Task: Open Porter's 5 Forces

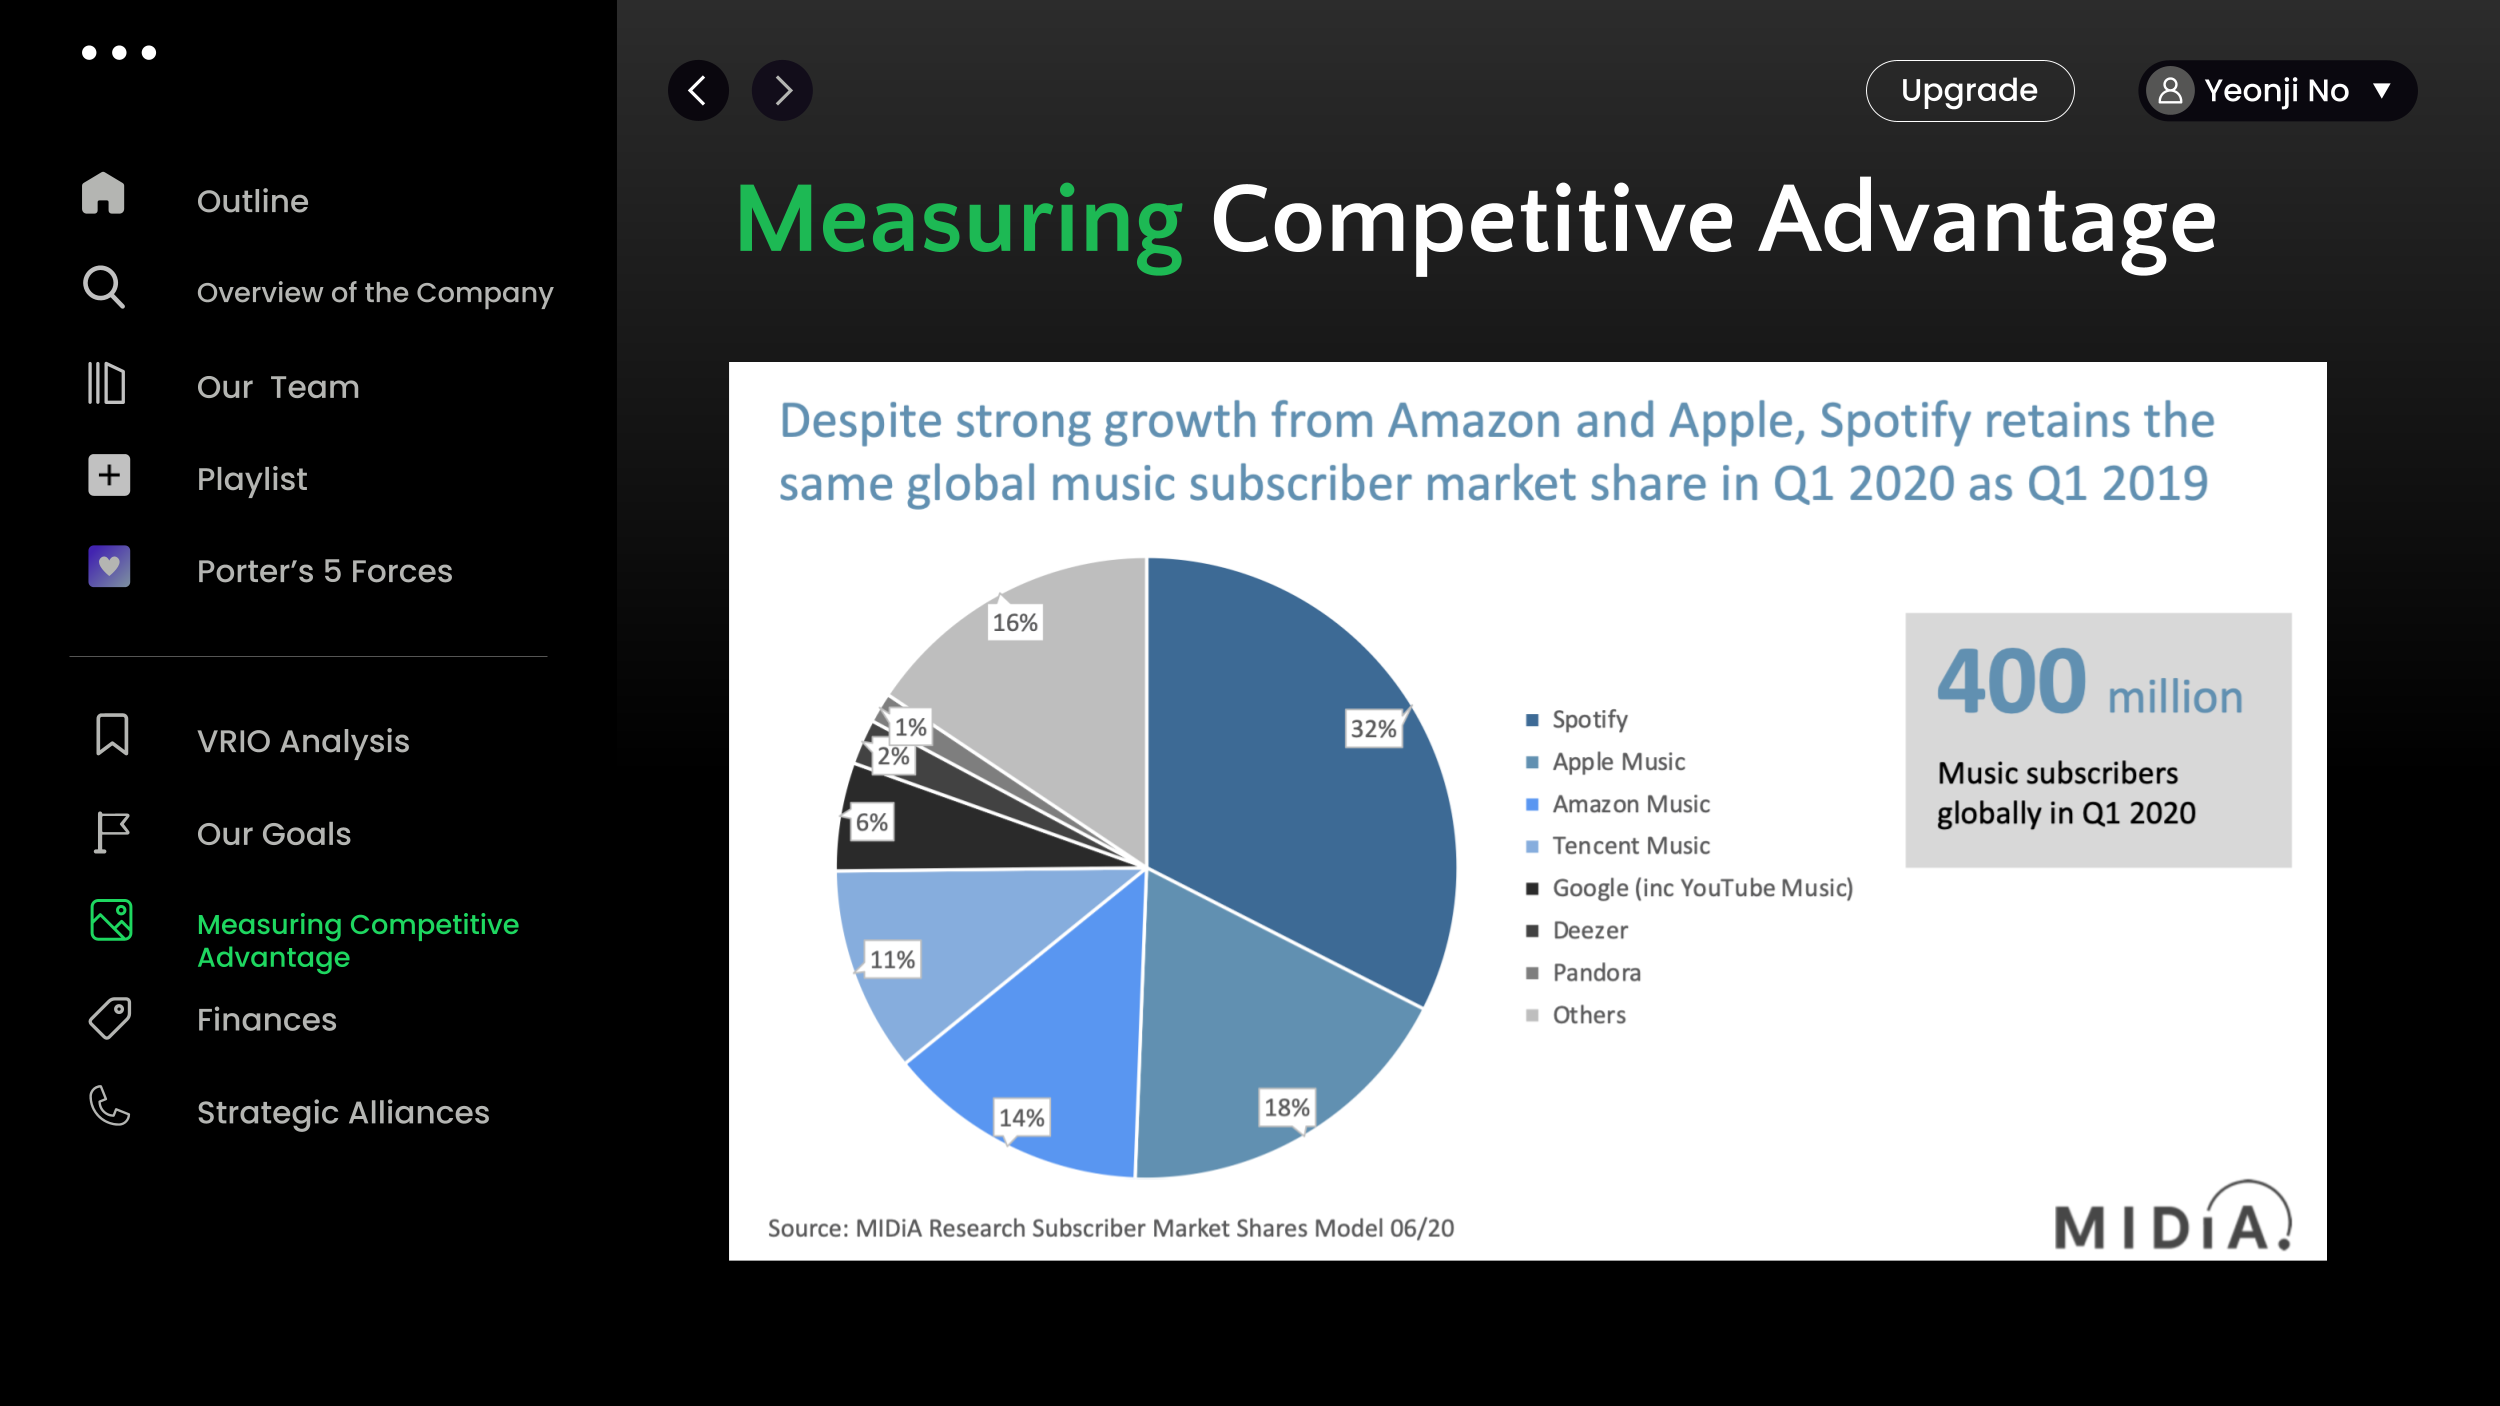Action: click(325, 571)
